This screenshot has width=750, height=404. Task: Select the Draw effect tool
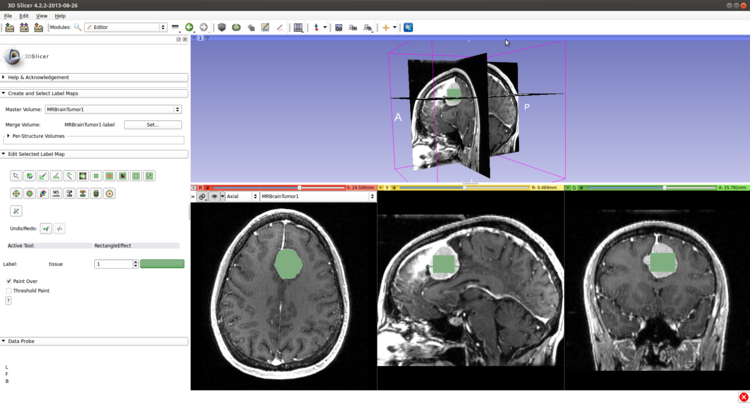[56, 176]
